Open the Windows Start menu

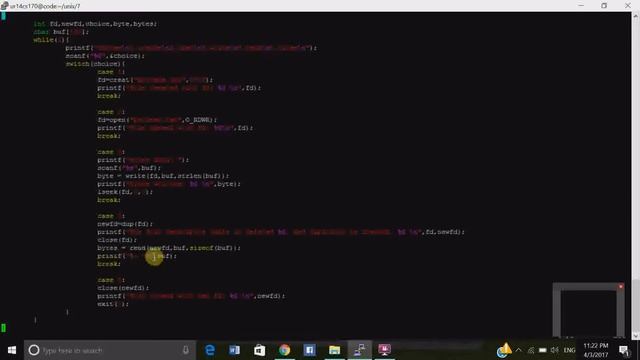pos(12,350)
